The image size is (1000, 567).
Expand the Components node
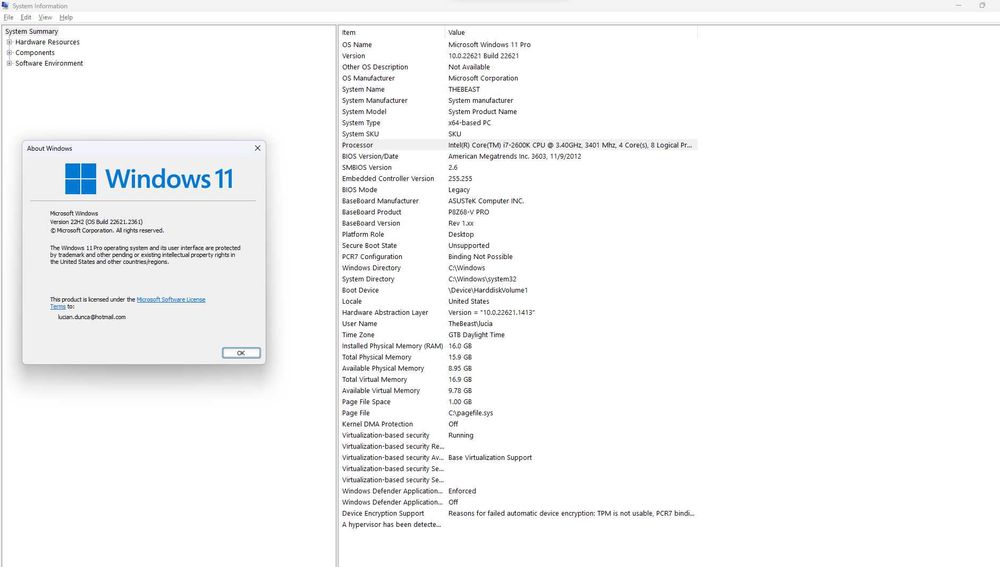pyautogui.click(x=10, y=53)
